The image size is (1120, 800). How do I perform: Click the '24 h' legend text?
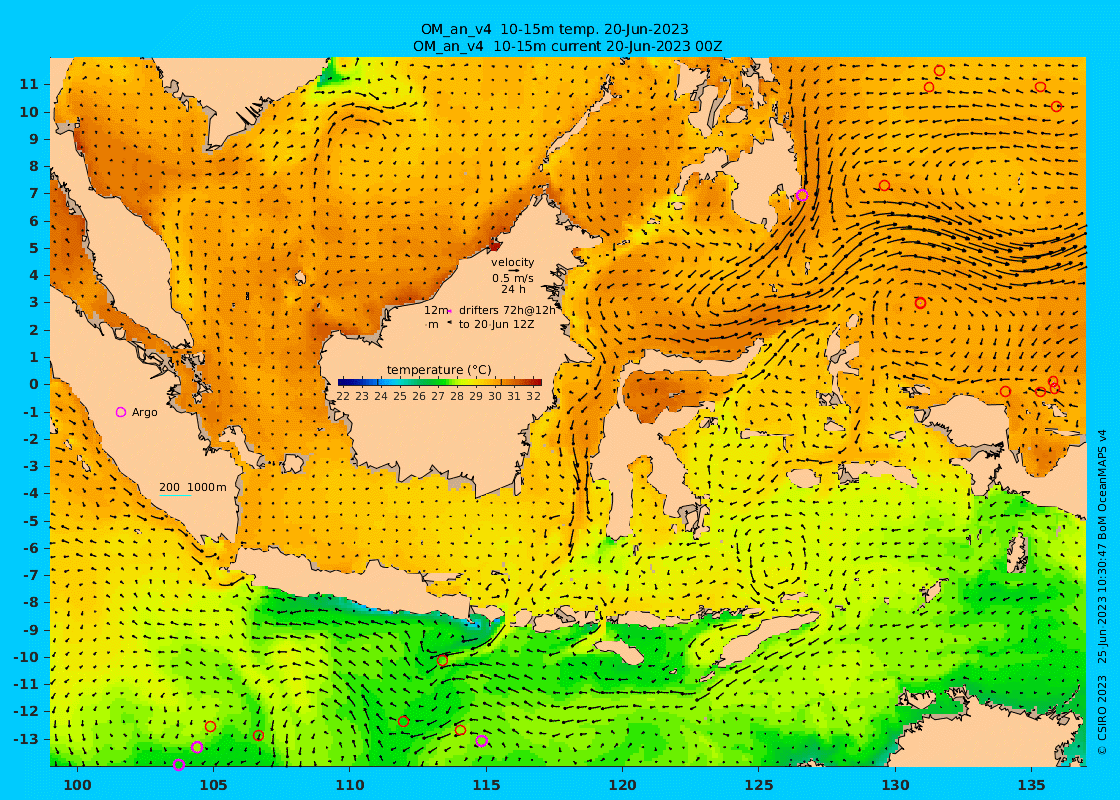coord(513,289)
